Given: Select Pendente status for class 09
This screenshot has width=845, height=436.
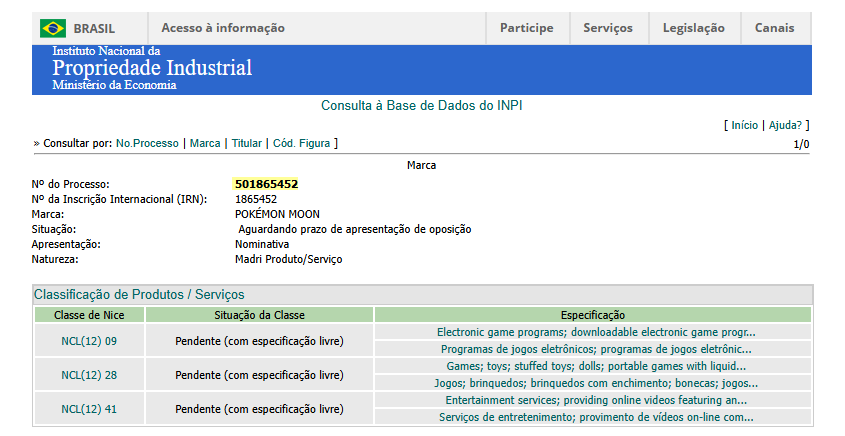Looking at the screenshot, I should [x=259, y=341].
